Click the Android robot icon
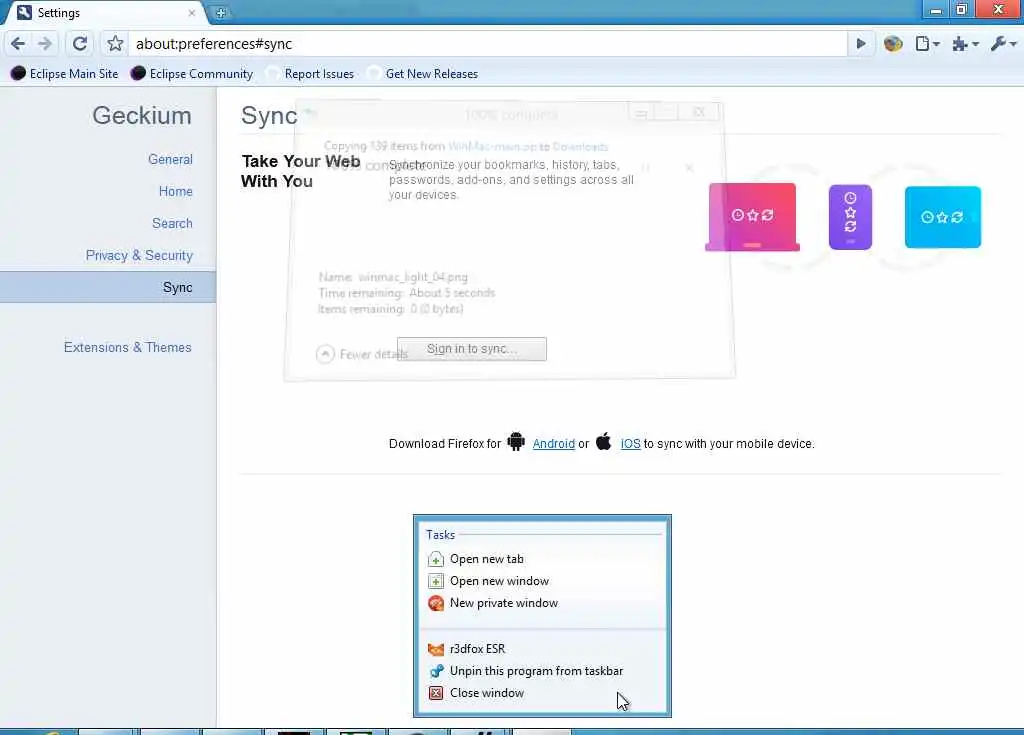The height and width of the screenshot is (735, 1024). click(516, 442)
